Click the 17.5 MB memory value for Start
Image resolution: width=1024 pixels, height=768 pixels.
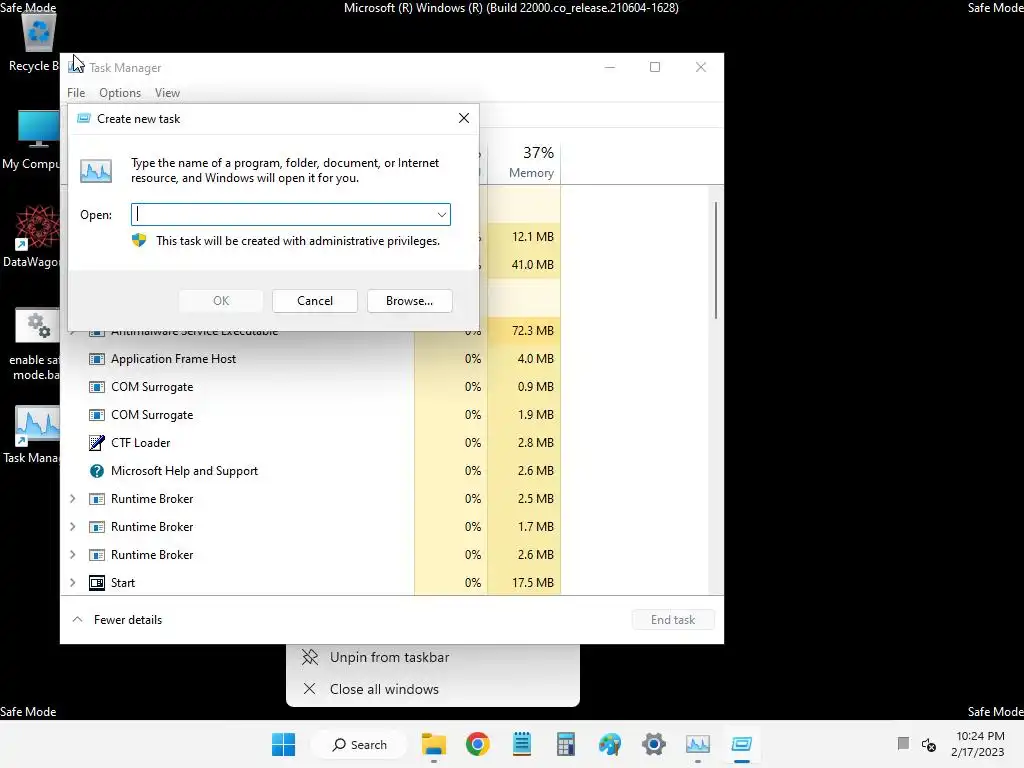[x=532, y=583]
